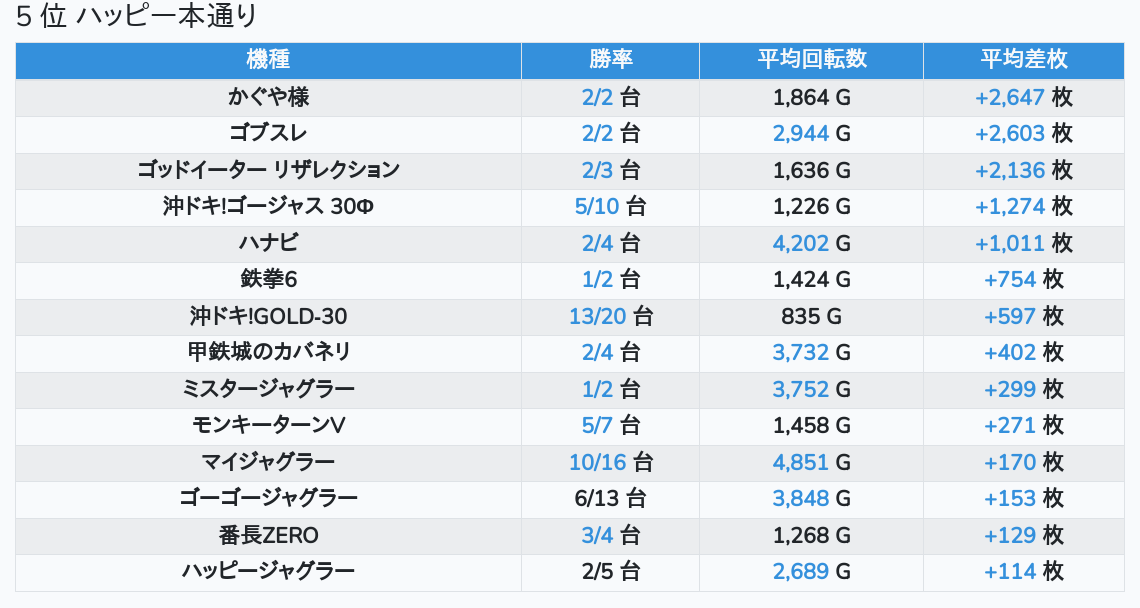Screen dimensions: 1140x608
Task: Select the マイジャグラー machine name
Action: click(268, 462)
